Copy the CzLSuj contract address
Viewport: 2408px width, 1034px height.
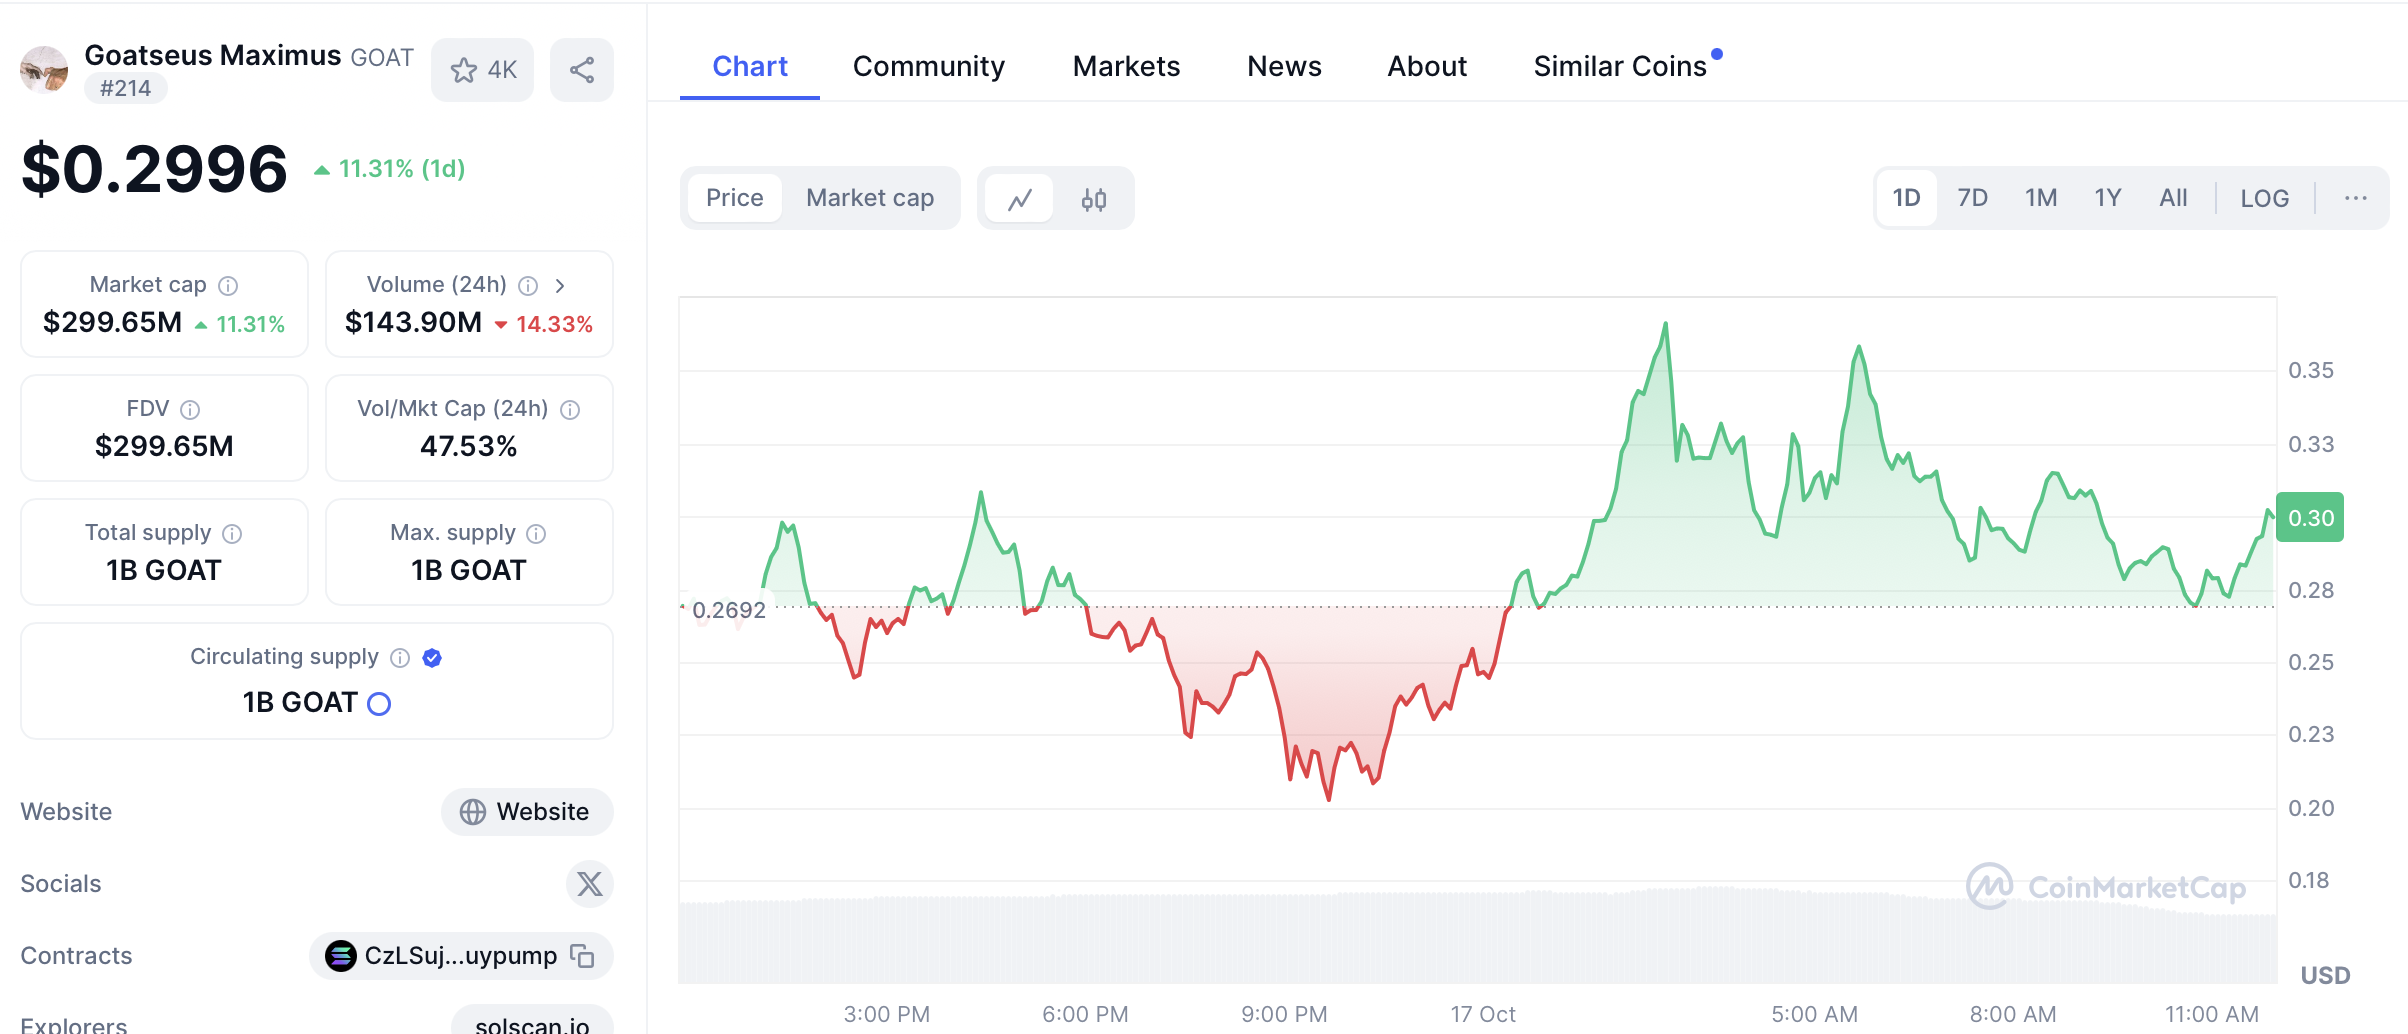(x=582, y=956)
